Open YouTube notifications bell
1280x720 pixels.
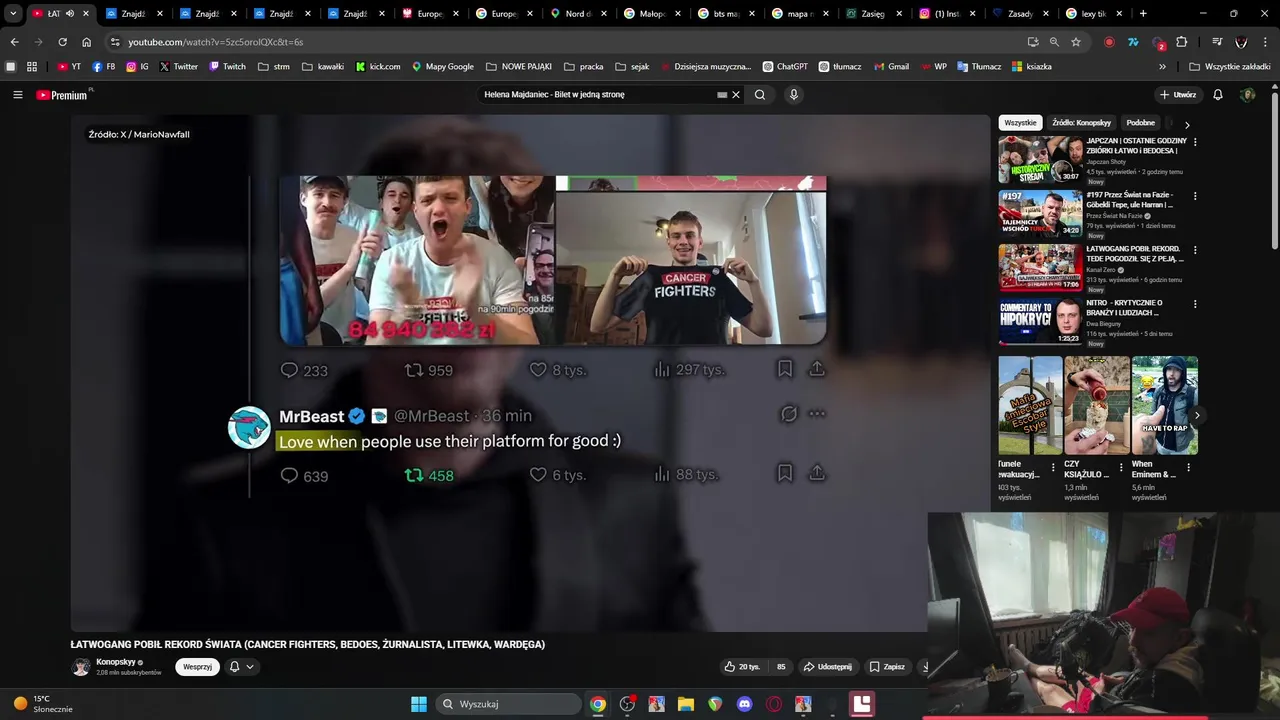pyautogui.click(x=1218, y=95)
